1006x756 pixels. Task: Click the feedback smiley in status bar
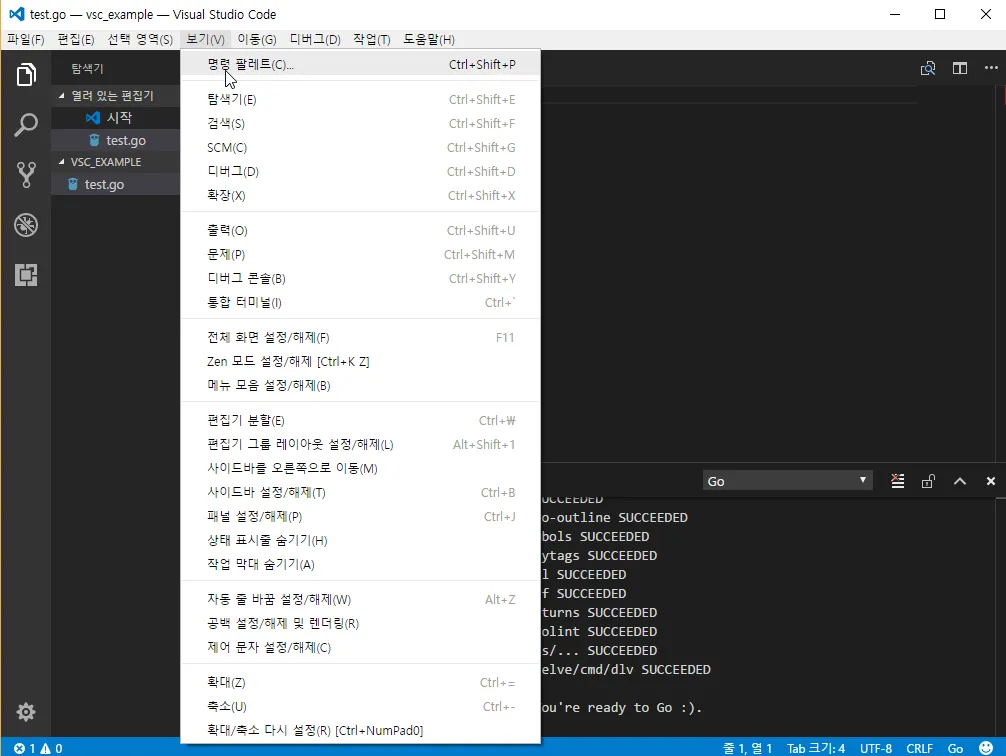(x=986, y=748)
